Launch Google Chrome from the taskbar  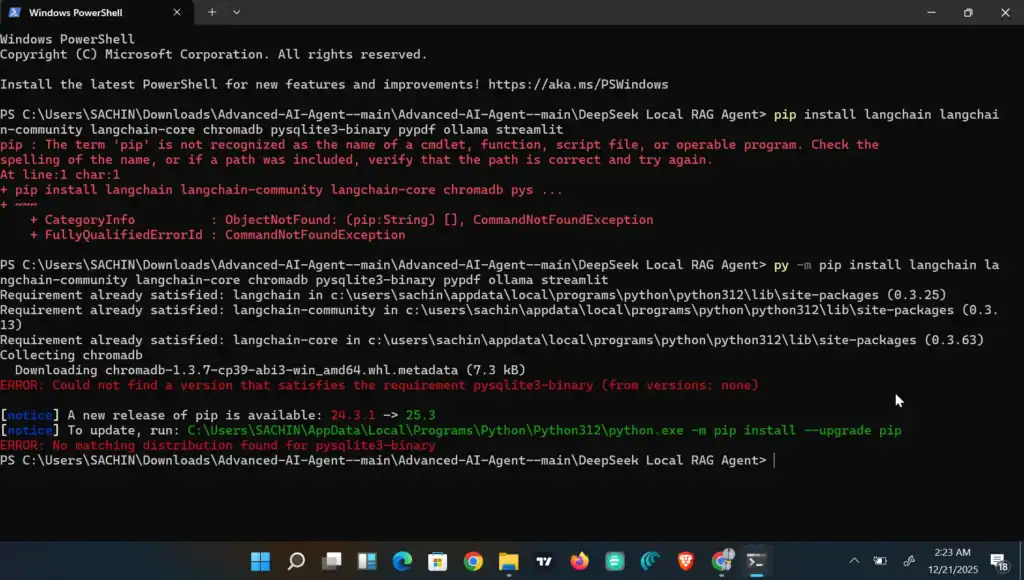pos(473,561)
